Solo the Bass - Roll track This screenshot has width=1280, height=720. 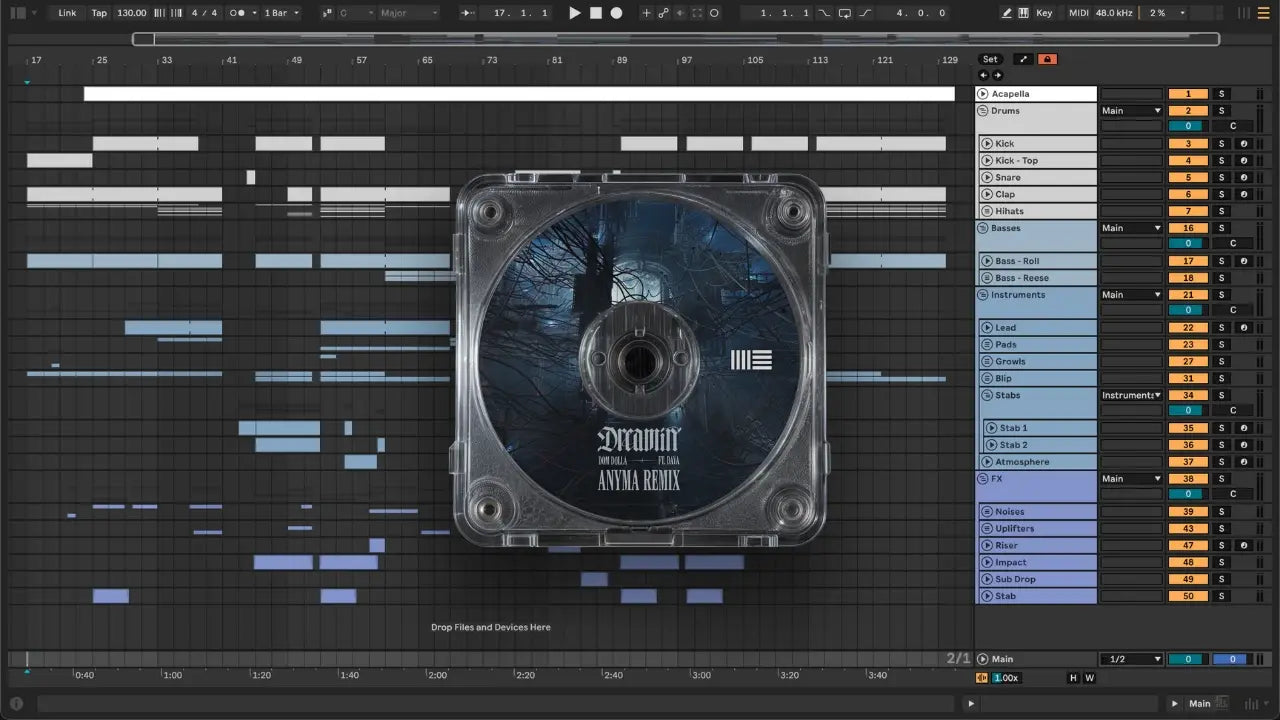(x=1221, y=261)
